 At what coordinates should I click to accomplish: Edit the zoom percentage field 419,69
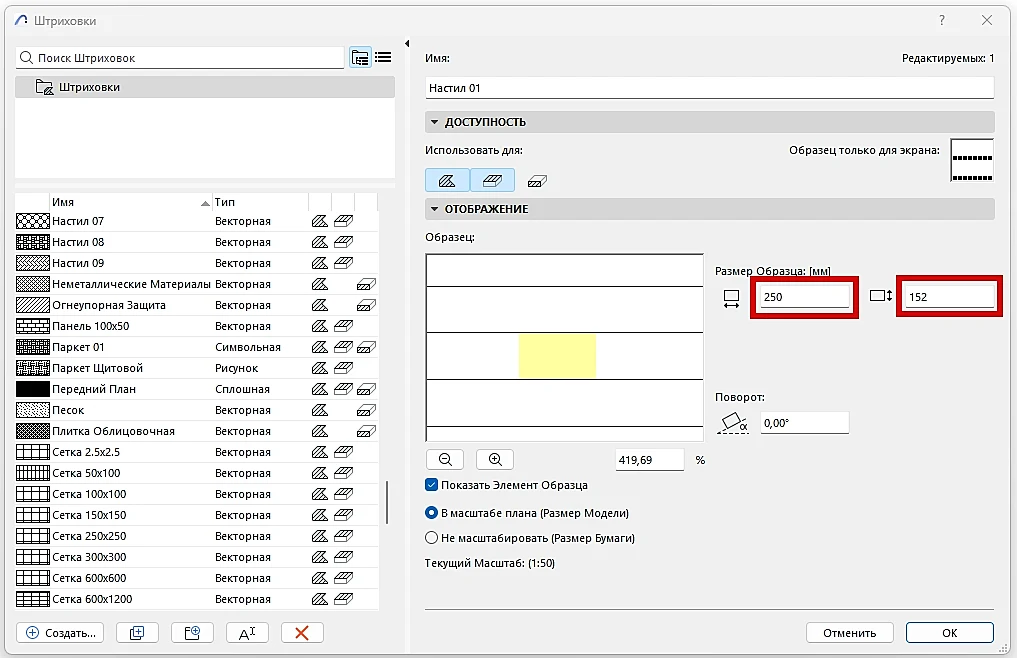tap(649, 459)
